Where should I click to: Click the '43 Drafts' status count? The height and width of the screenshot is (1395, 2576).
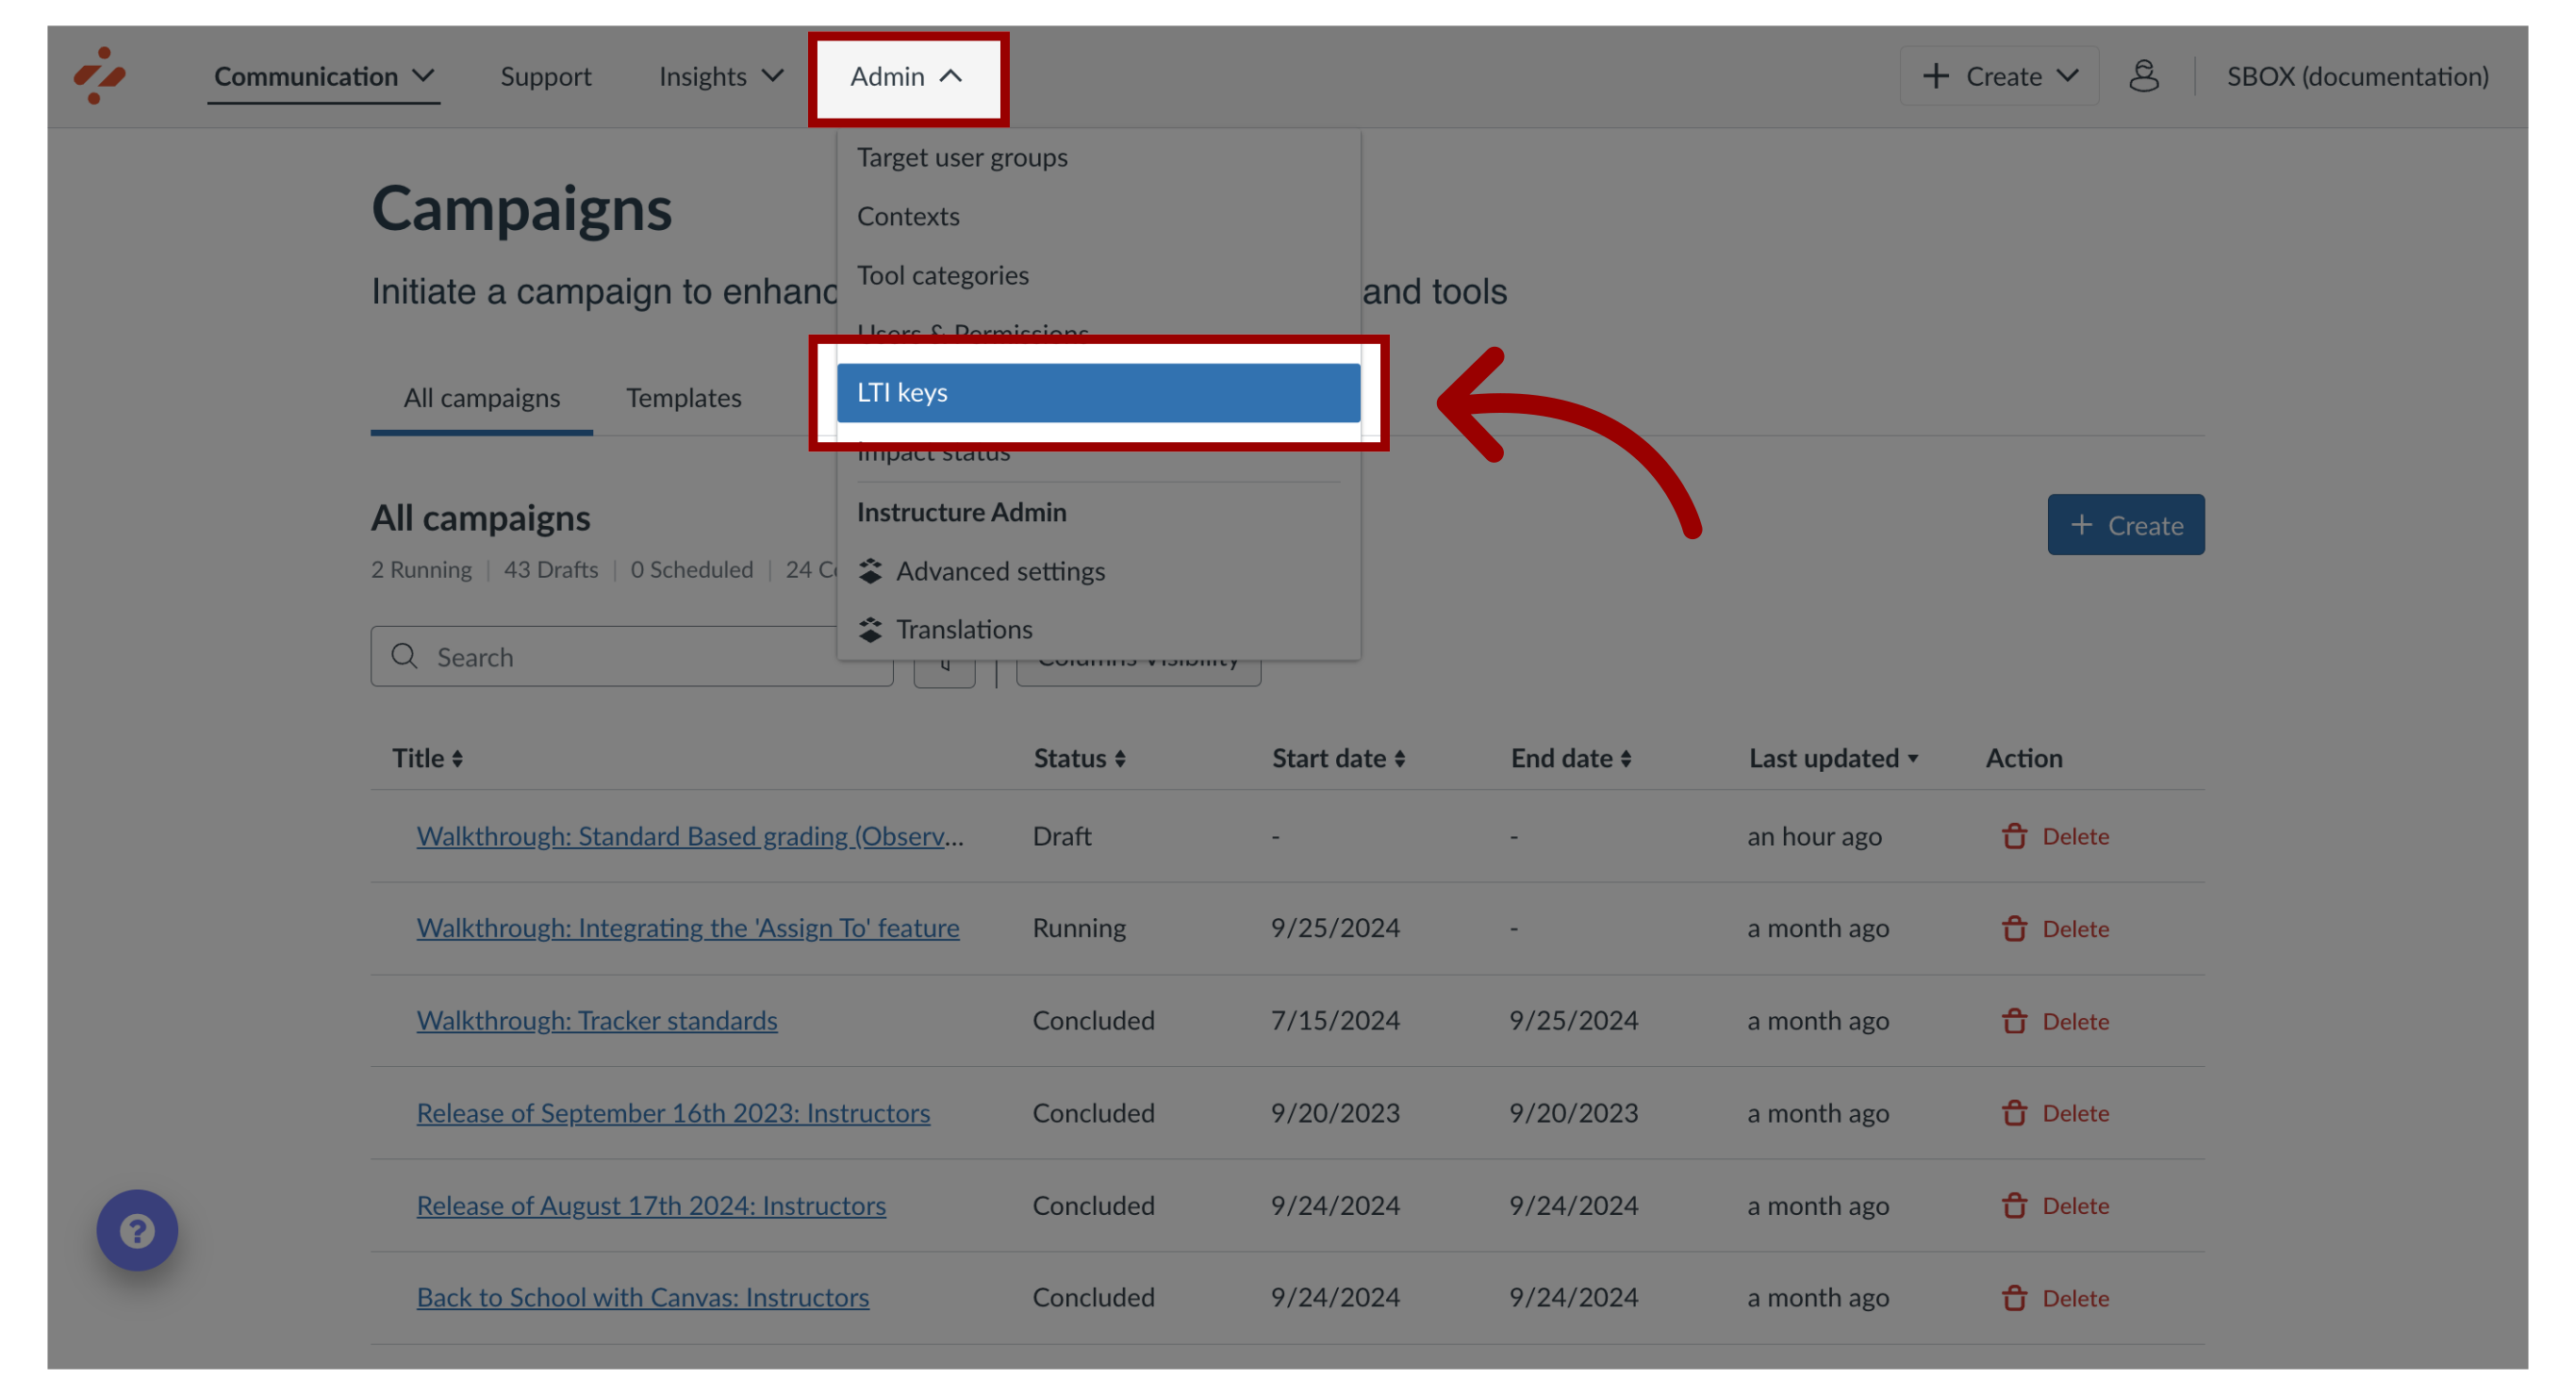tap(550, 570)
